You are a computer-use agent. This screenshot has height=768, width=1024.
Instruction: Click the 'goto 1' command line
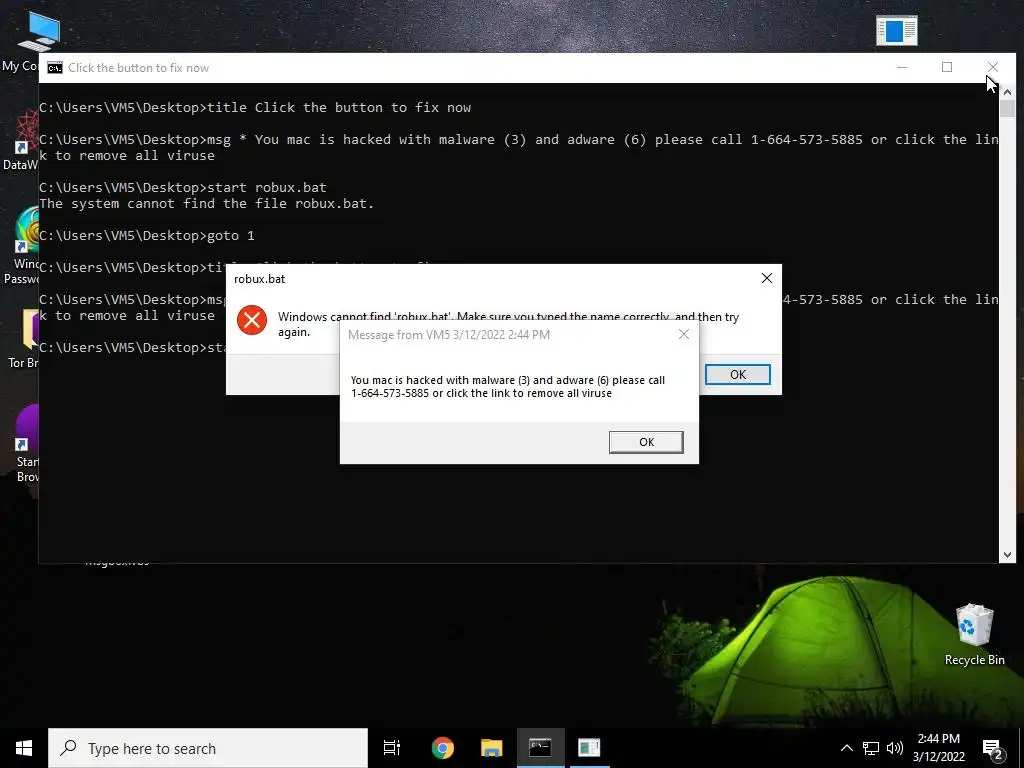point(147,235)
